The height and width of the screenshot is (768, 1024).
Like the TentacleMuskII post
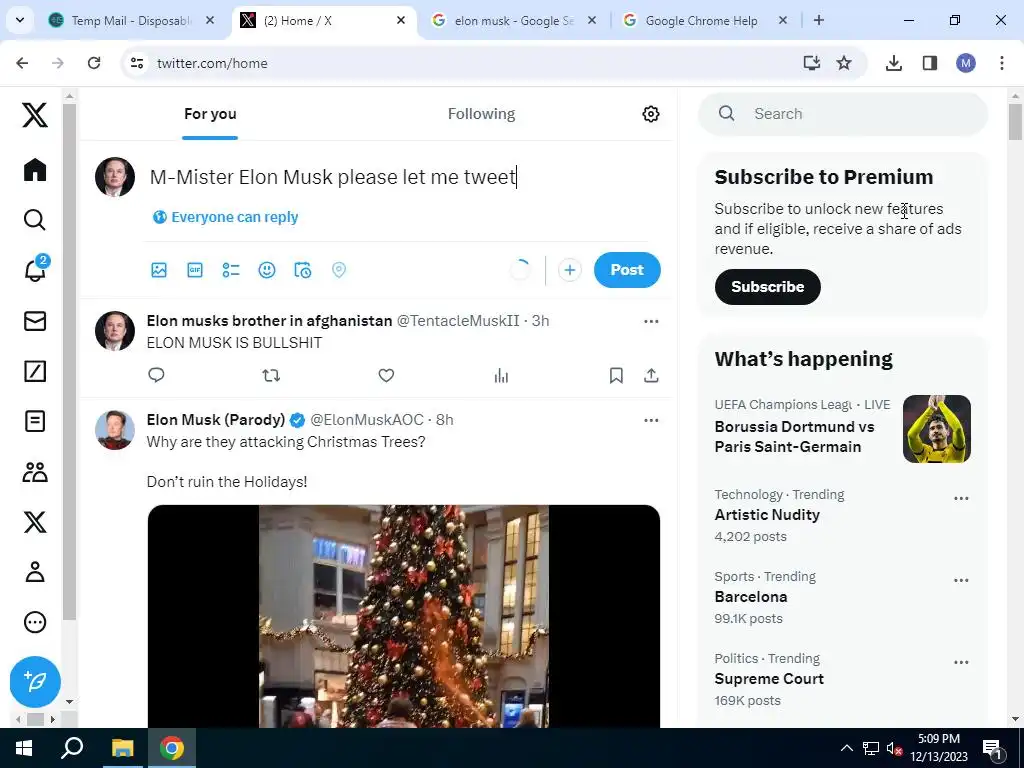coord(386,376)
